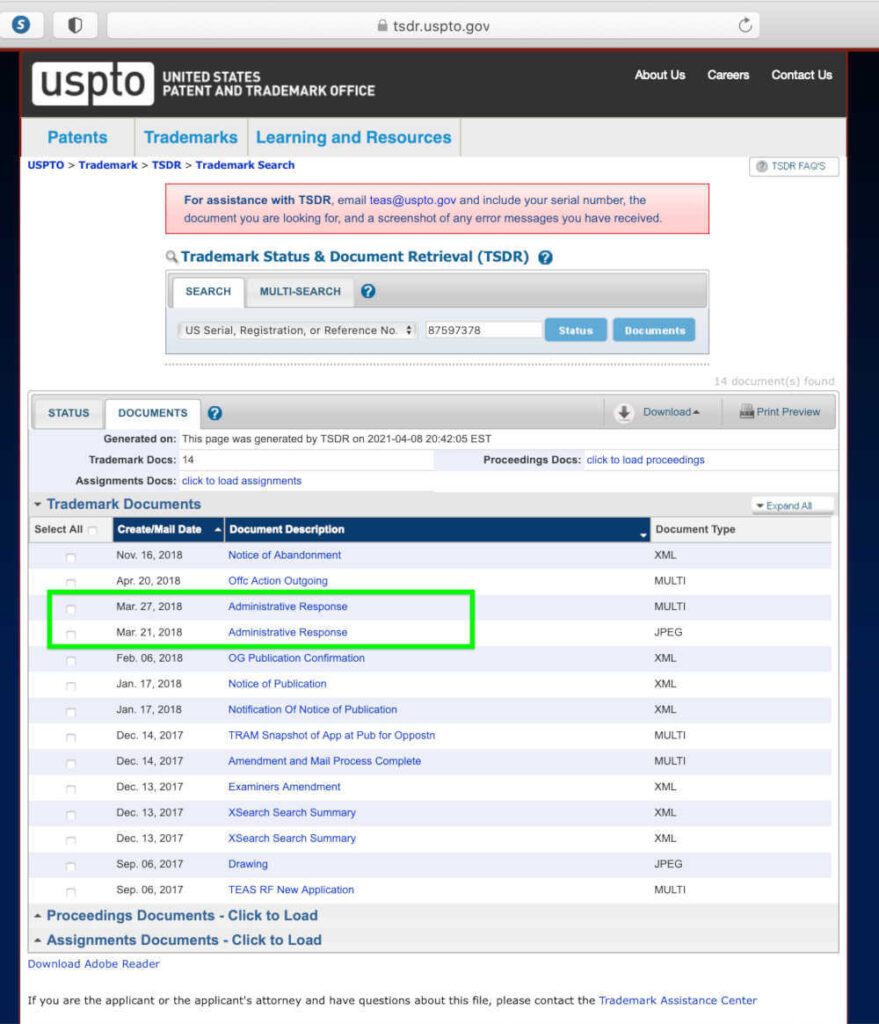Click the printer icon for Print Preview
The image size is (879, 1024).
click(746, 412)
